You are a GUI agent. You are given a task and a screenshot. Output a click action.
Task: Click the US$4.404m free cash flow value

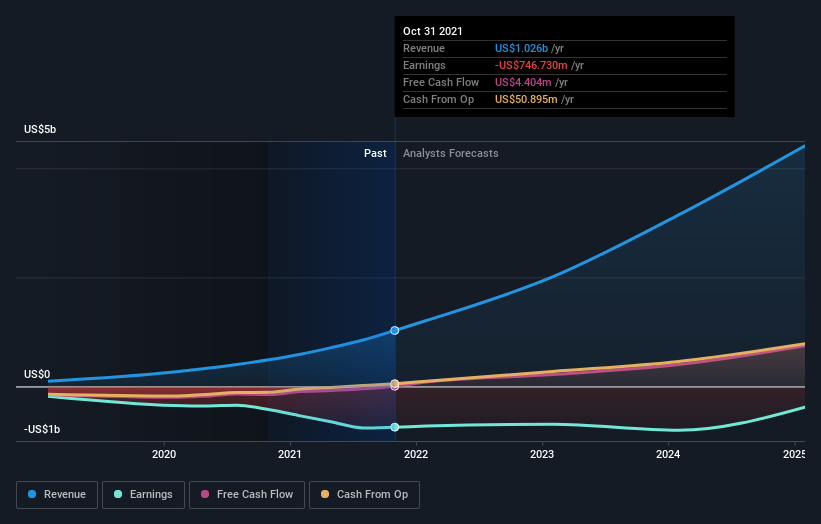pyautogui.click(x=523, y=82)
